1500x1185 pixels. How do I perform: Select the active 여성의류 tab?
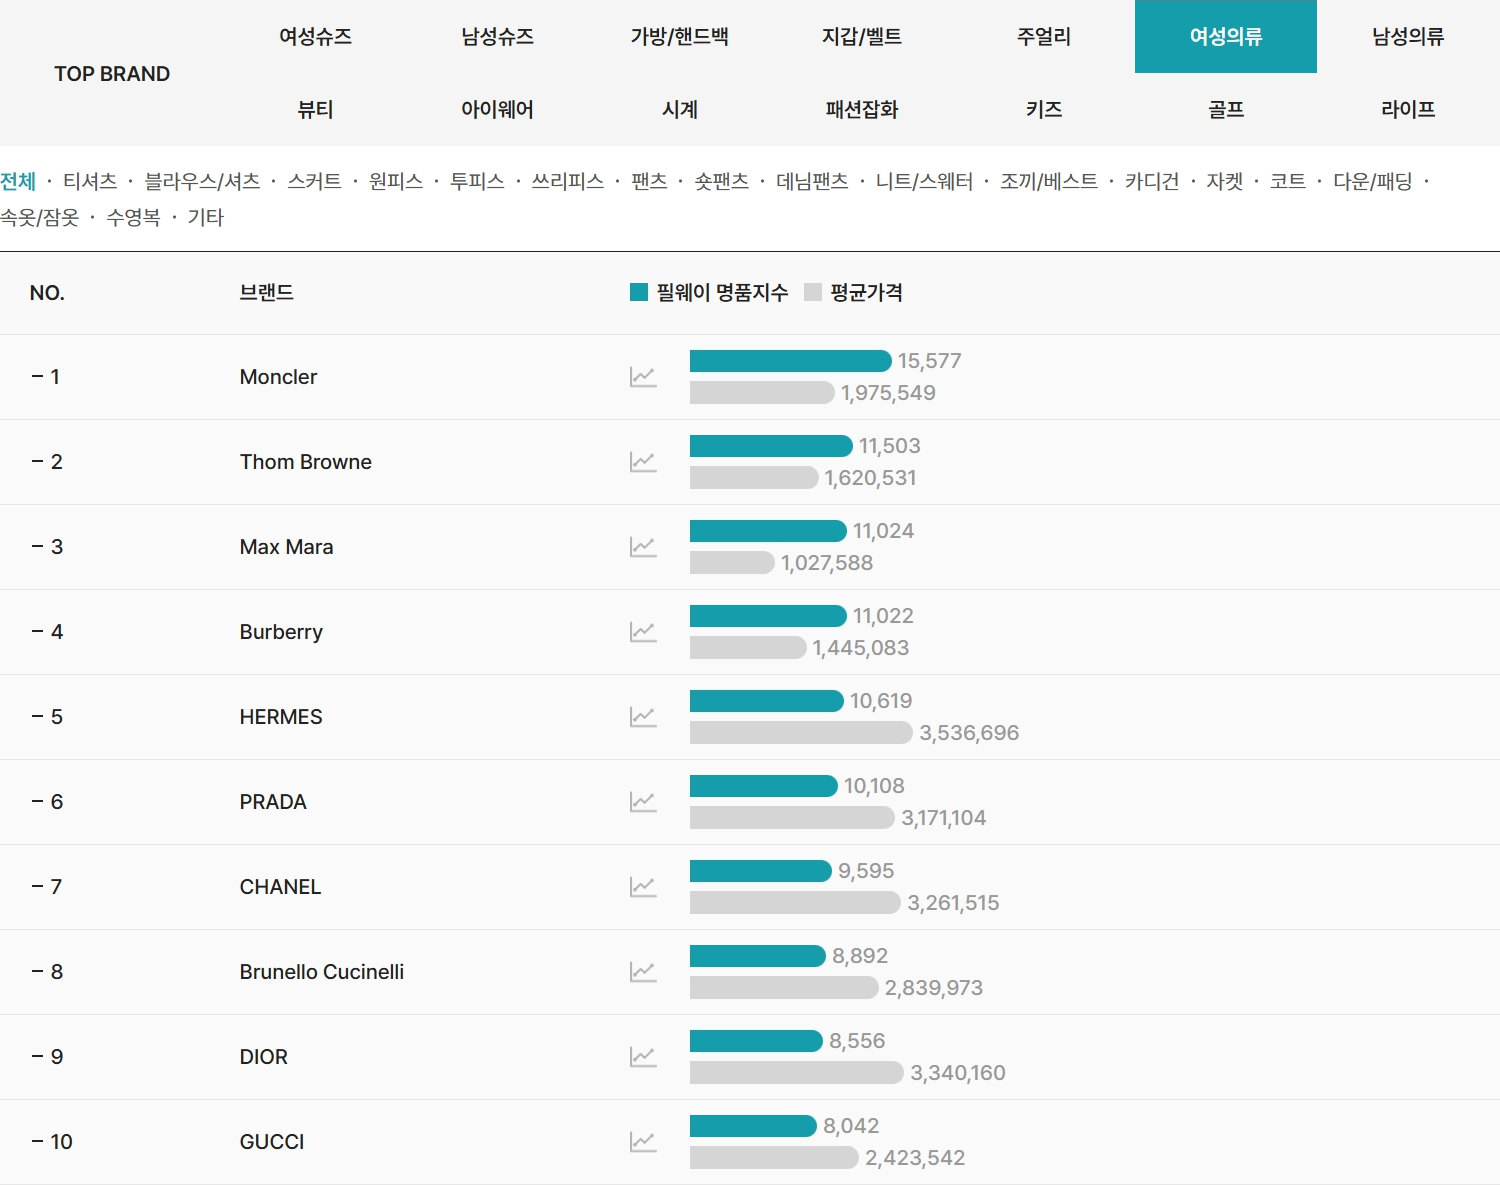coord(1226,37)
